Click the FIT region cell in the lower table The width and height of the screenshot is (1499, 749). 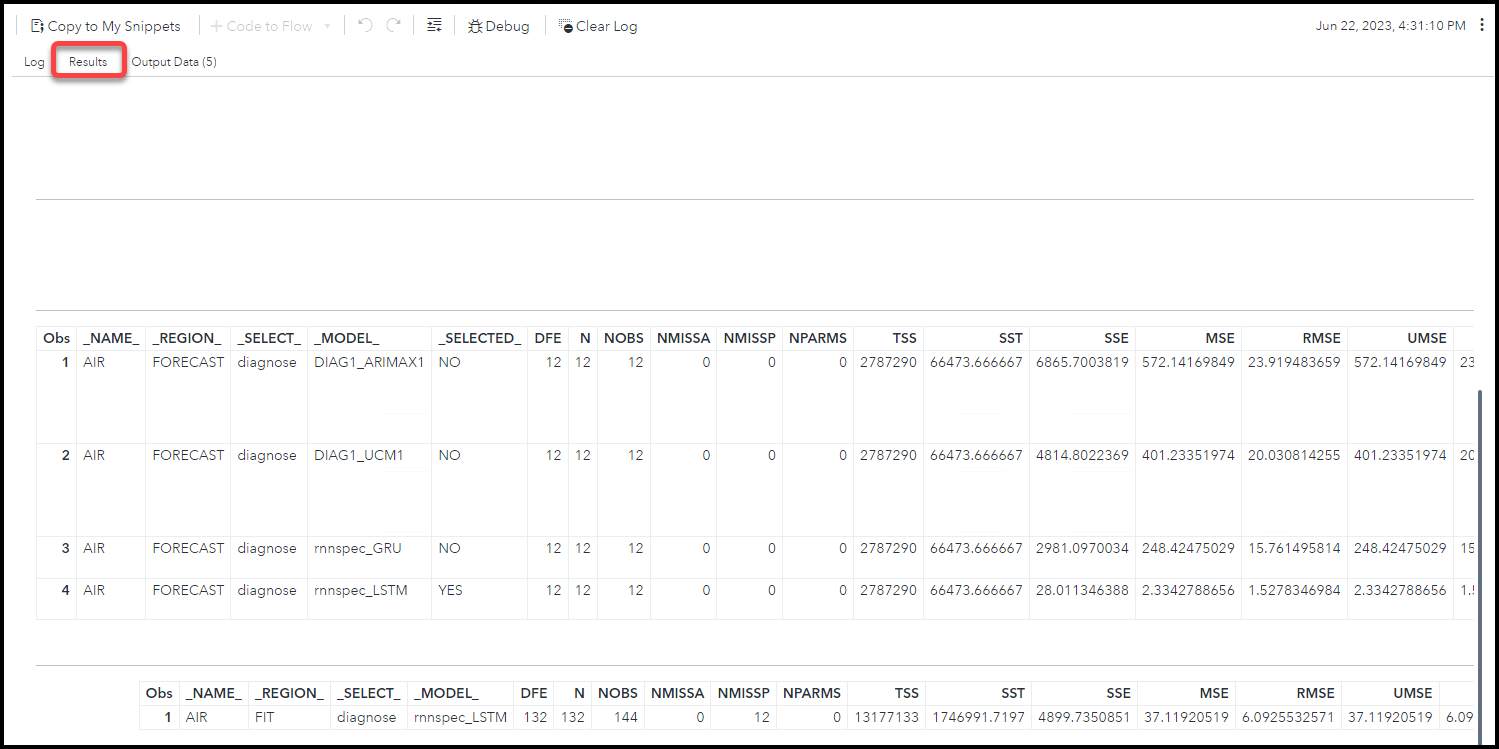click(x=265, y=717)
